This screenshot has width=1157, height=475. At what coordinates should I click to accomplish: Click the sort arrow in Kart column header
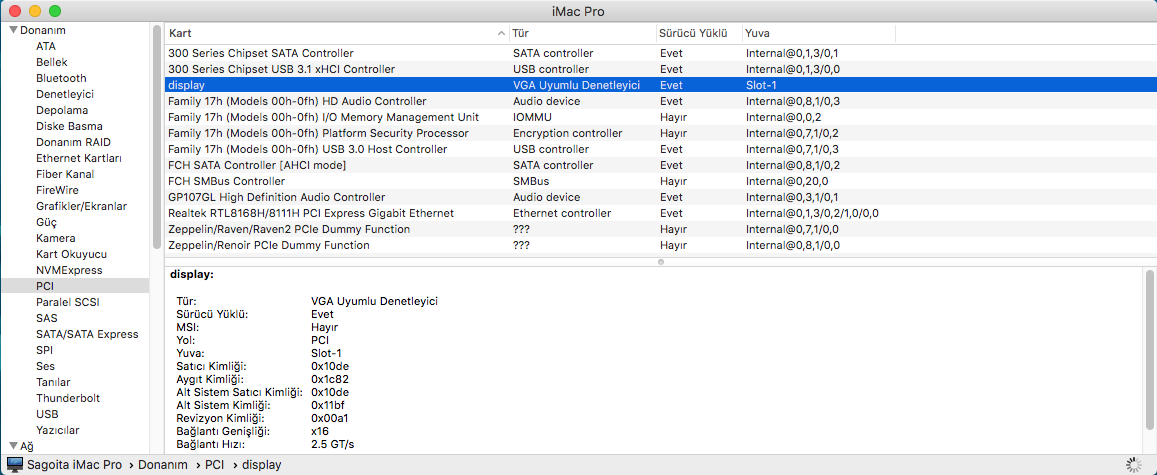point(501,34)
